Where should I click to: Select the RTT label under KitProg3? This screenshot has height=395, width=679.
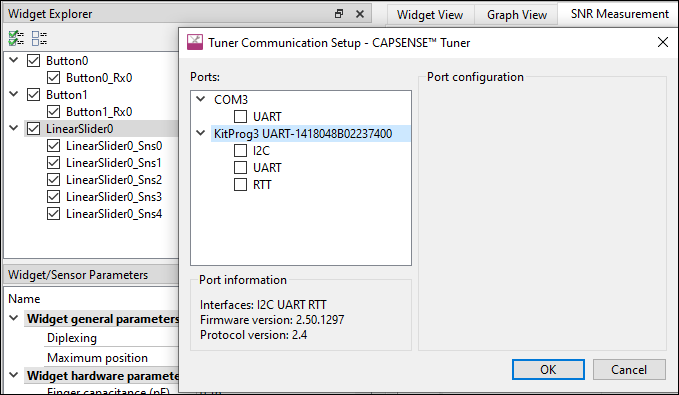[x=262, y=185]
